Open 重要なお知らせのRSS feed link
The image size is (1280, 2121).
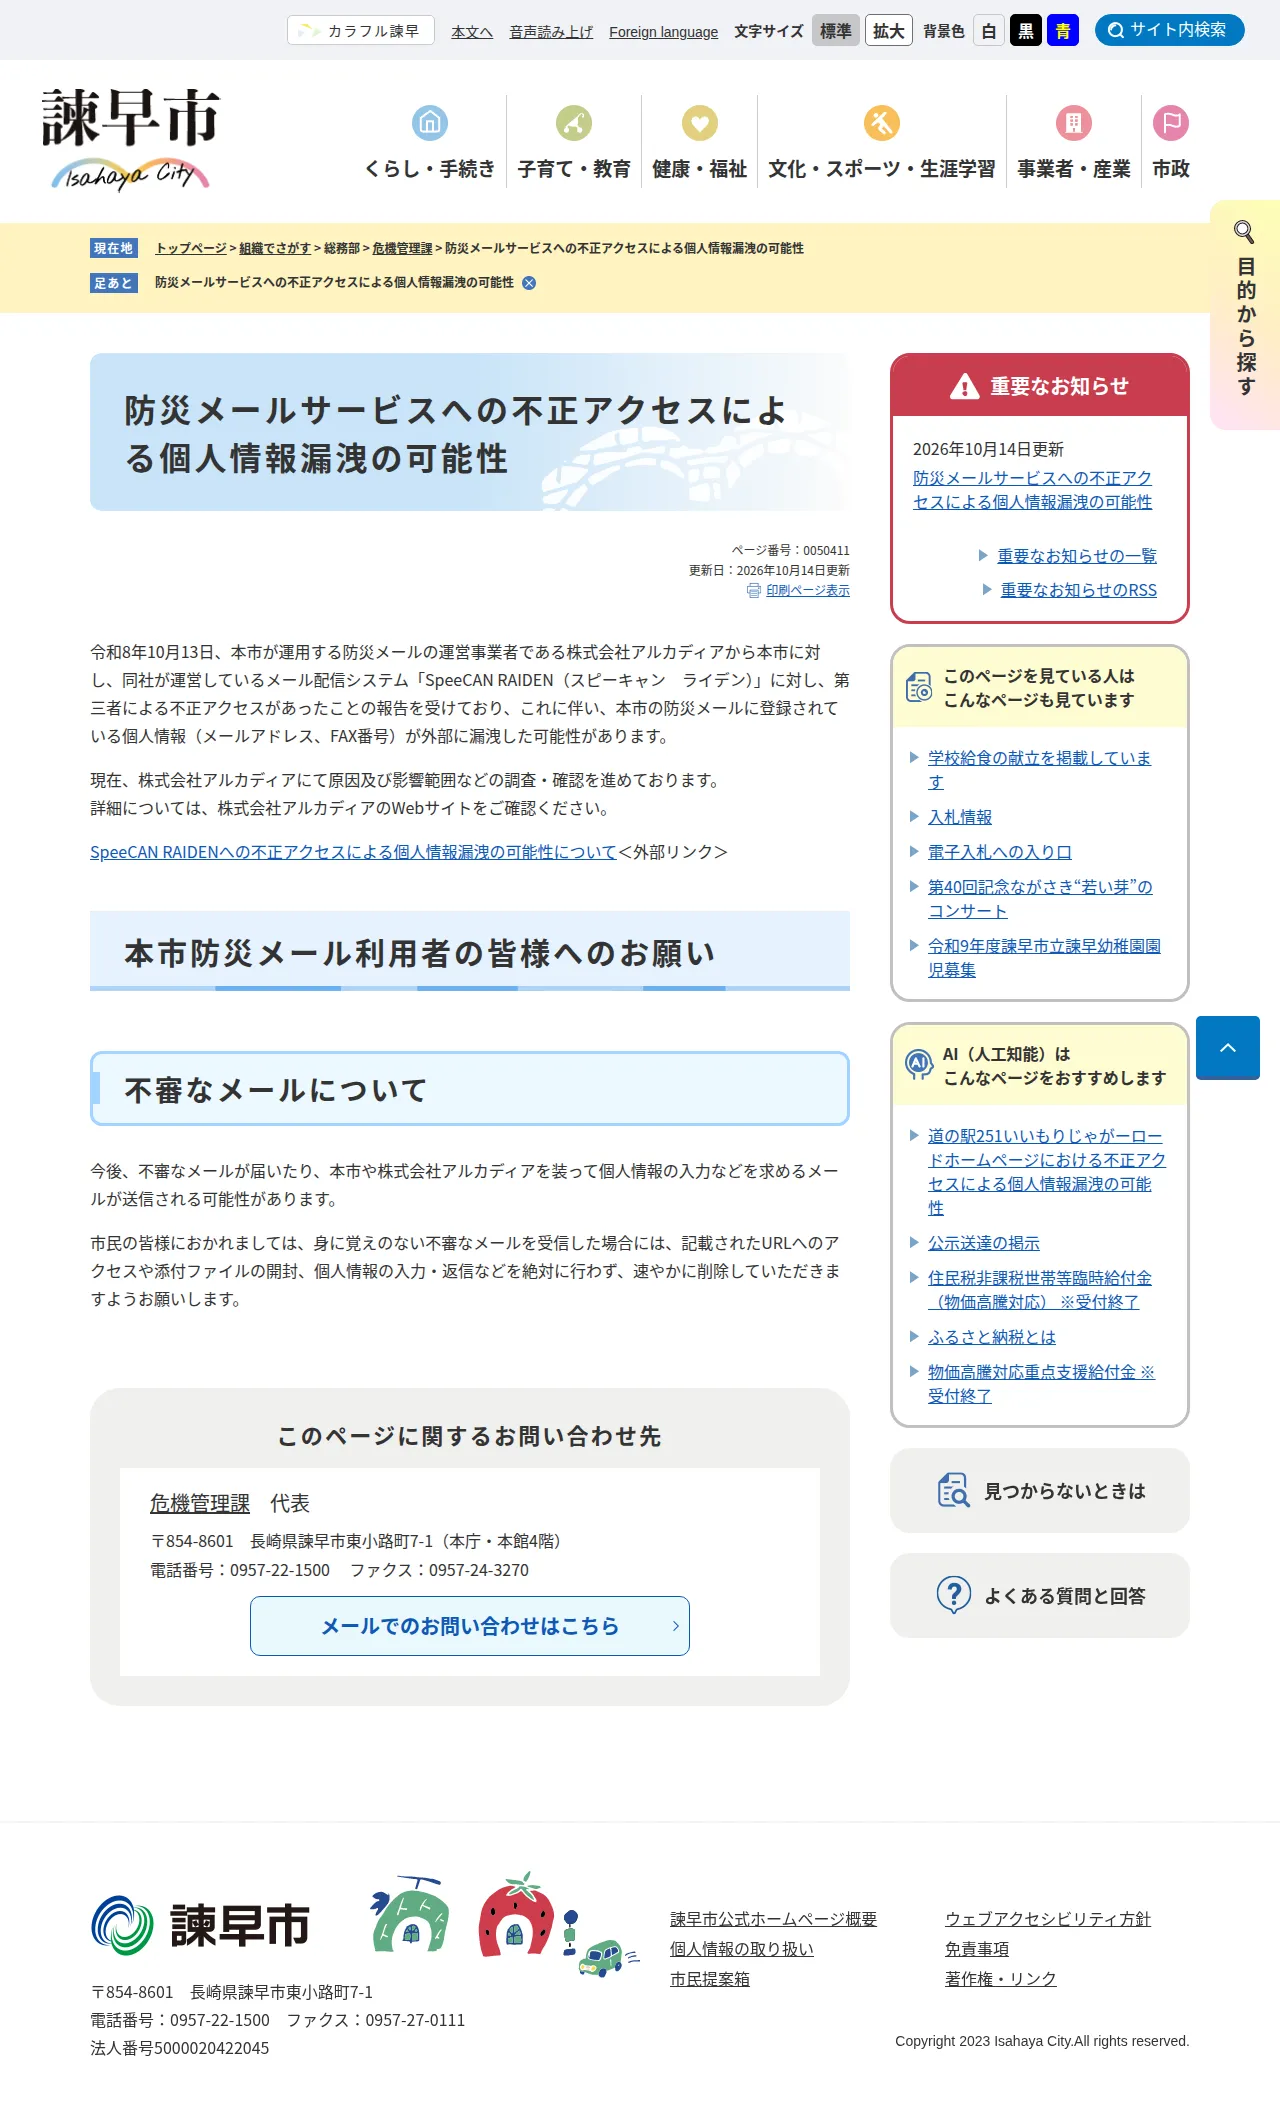[x=1079, y=590]
